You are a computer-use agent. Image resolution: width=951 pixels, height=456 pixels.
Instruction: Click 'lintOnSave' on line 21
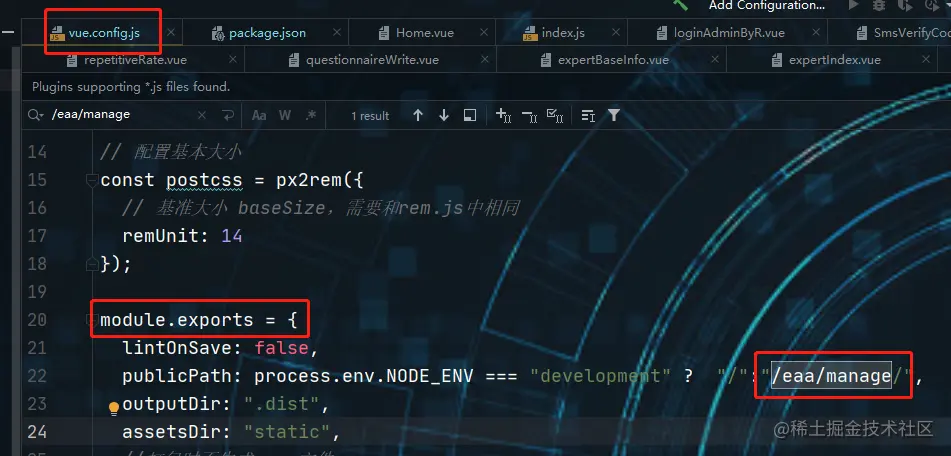(x=177, y=348)
